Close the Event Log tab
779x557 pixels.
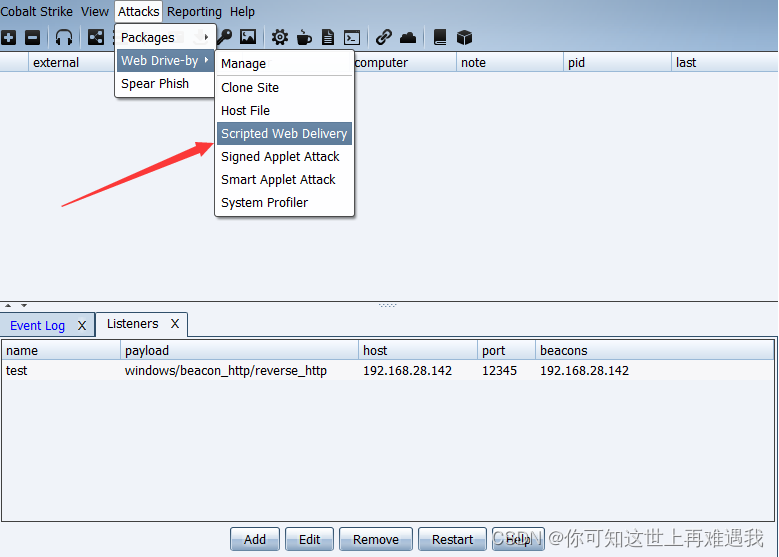click(82, 326)
